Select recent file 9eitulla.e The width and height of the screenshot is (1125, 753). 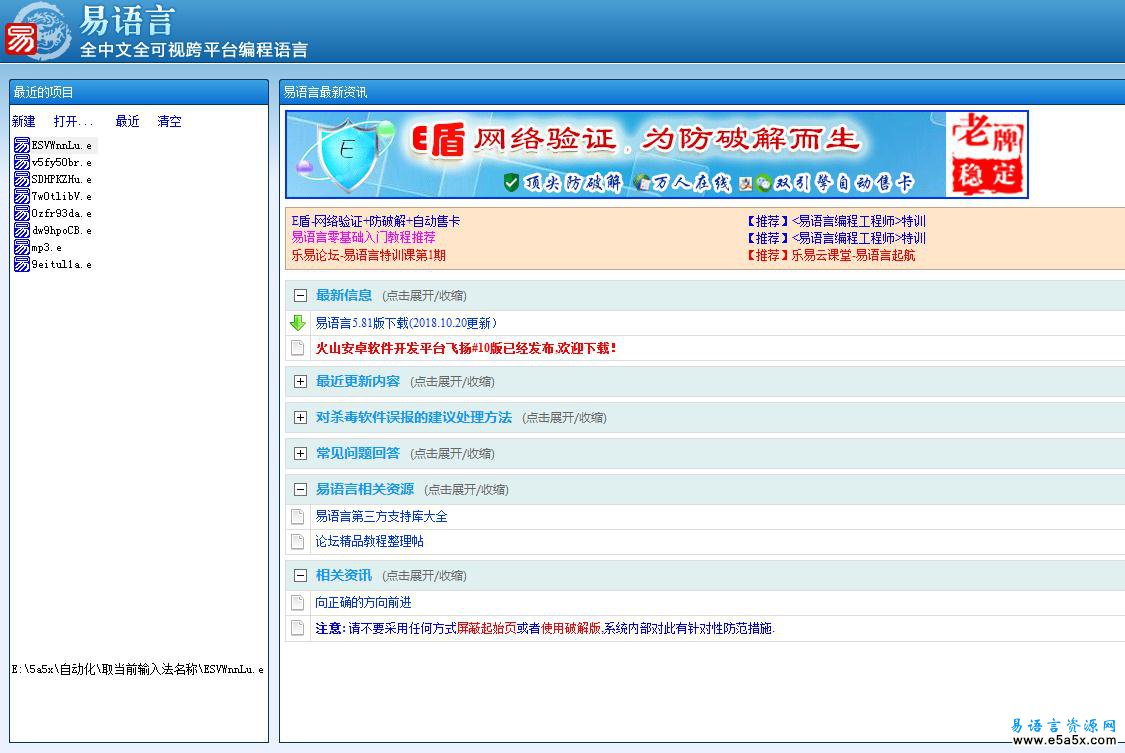[x=62, y=265]
